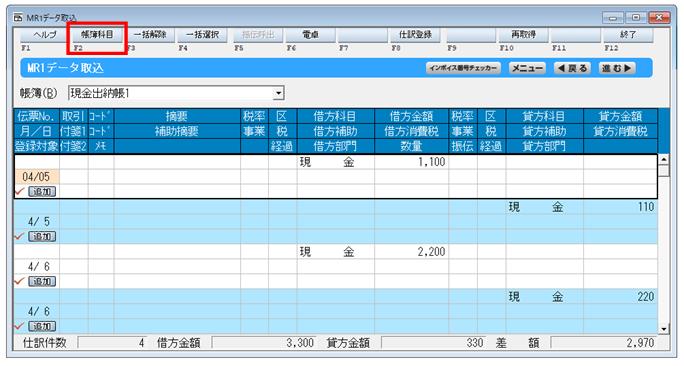This screenshot has height=366, width=684.
Task: Open the 電卓 calculator button
Action: (310, 35)
